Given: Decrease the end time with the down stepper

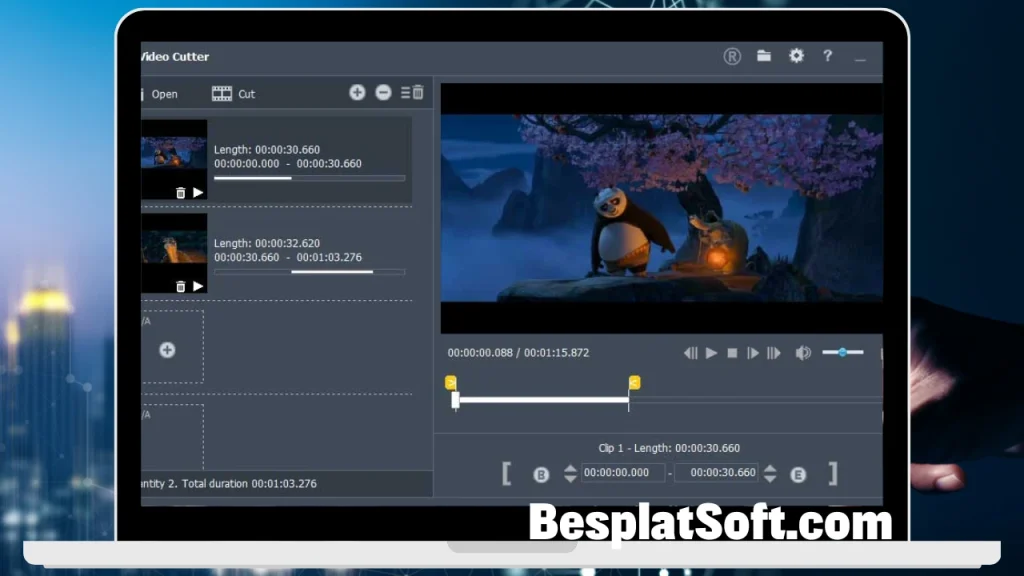Looking at the screenshot, I should coord(771,479).
